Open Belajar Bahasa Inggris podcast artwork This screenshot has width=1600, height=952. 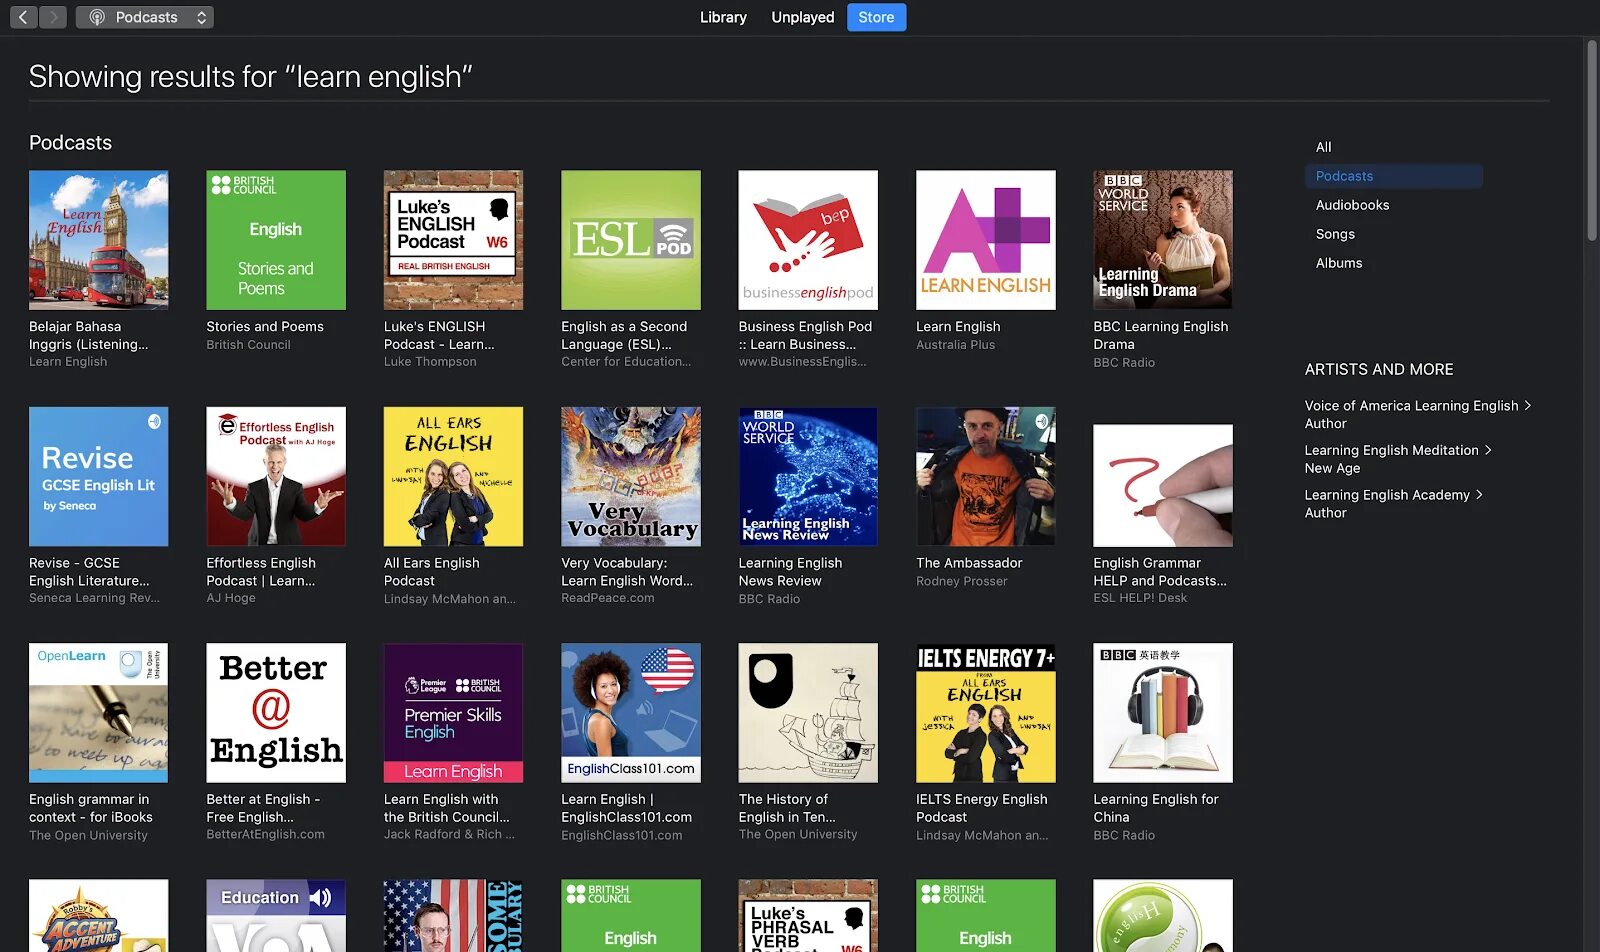98,240
